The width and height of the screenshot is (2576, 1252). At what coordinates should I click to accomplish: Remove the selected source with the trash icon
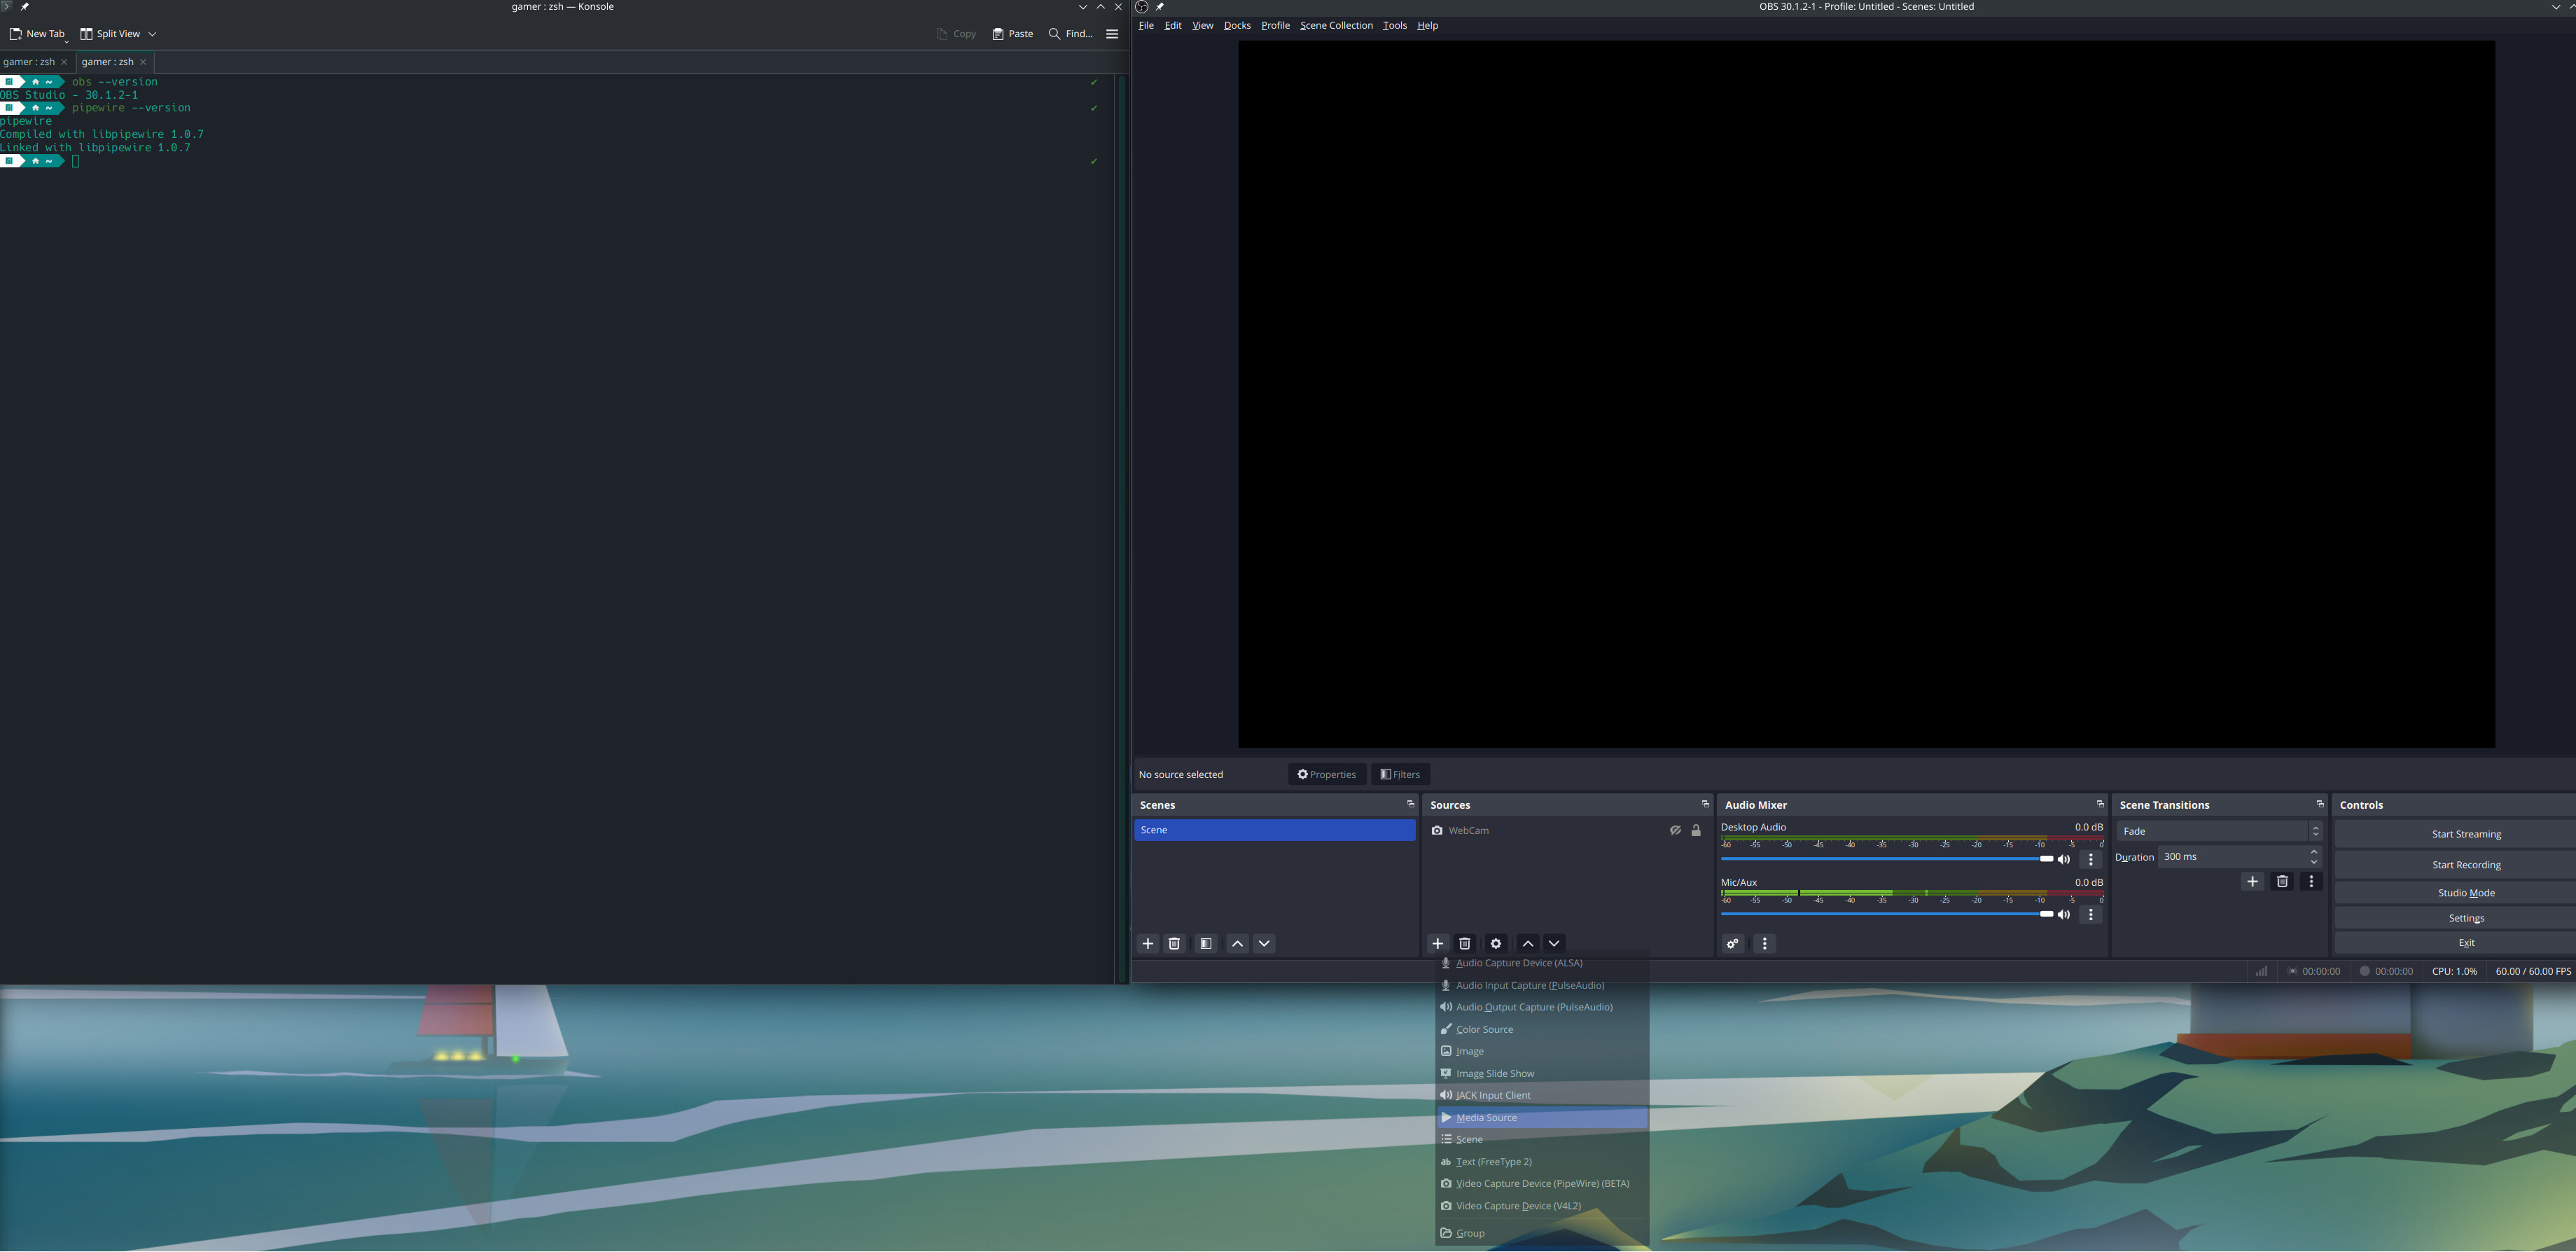click(1465, 943)
